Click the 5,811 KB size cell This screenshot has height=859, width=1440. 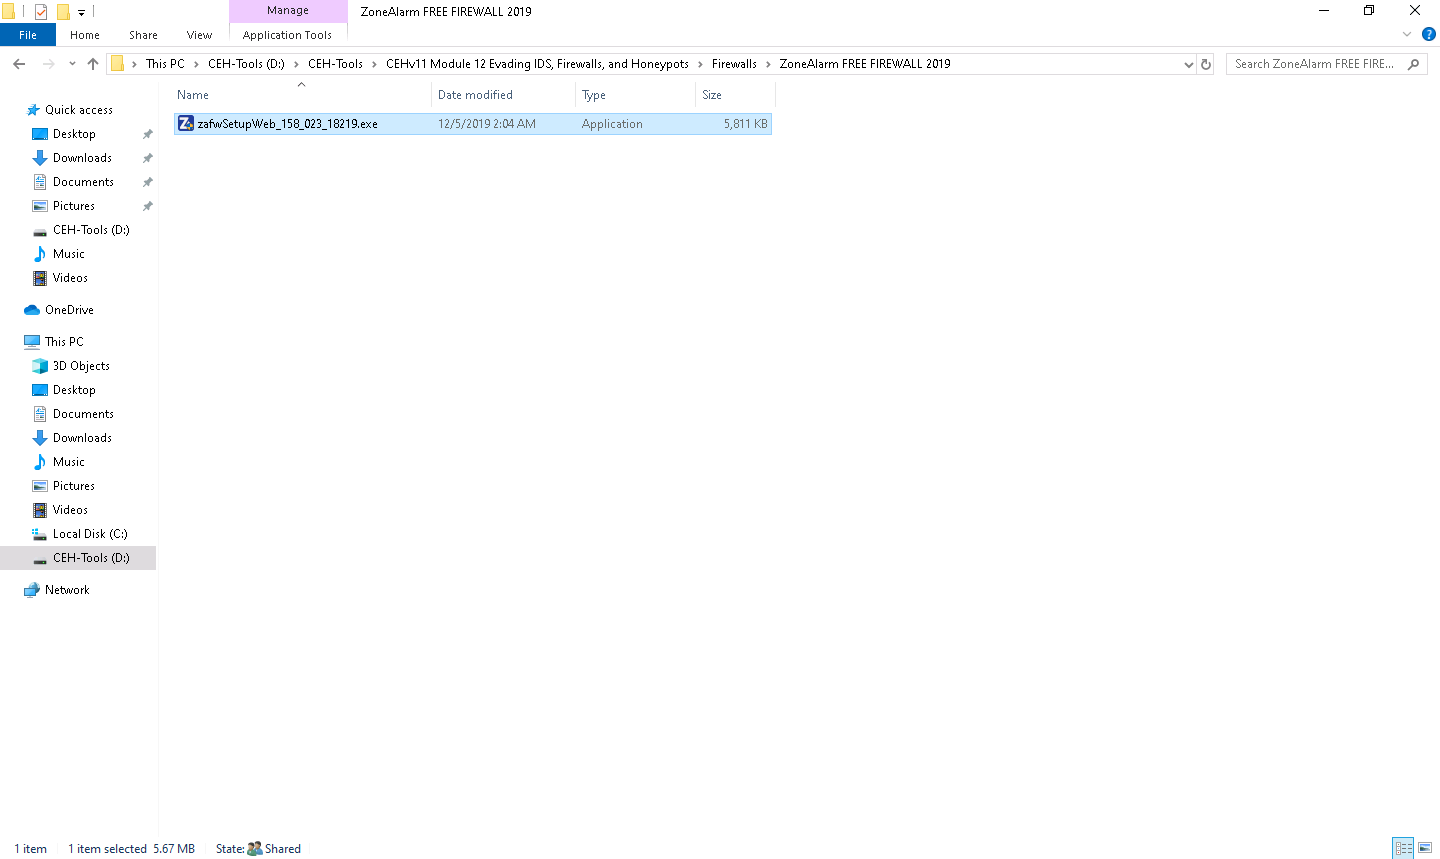(x=746, y=124)
